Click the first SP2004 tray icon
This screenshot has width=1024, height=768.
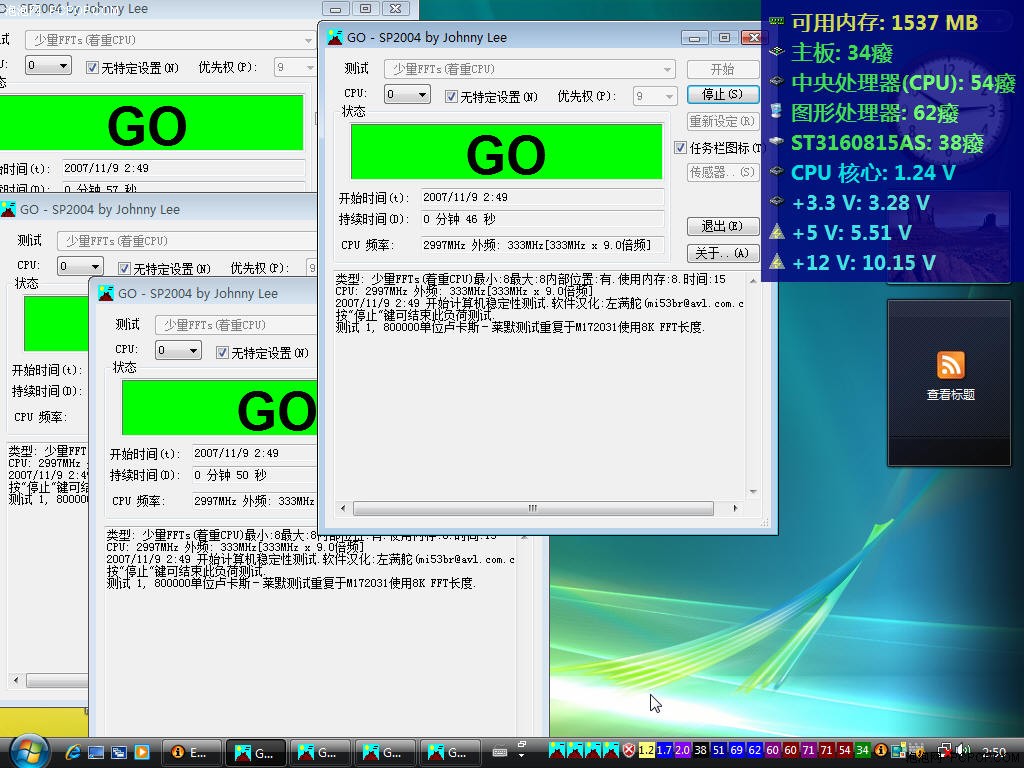pos(556,750)
